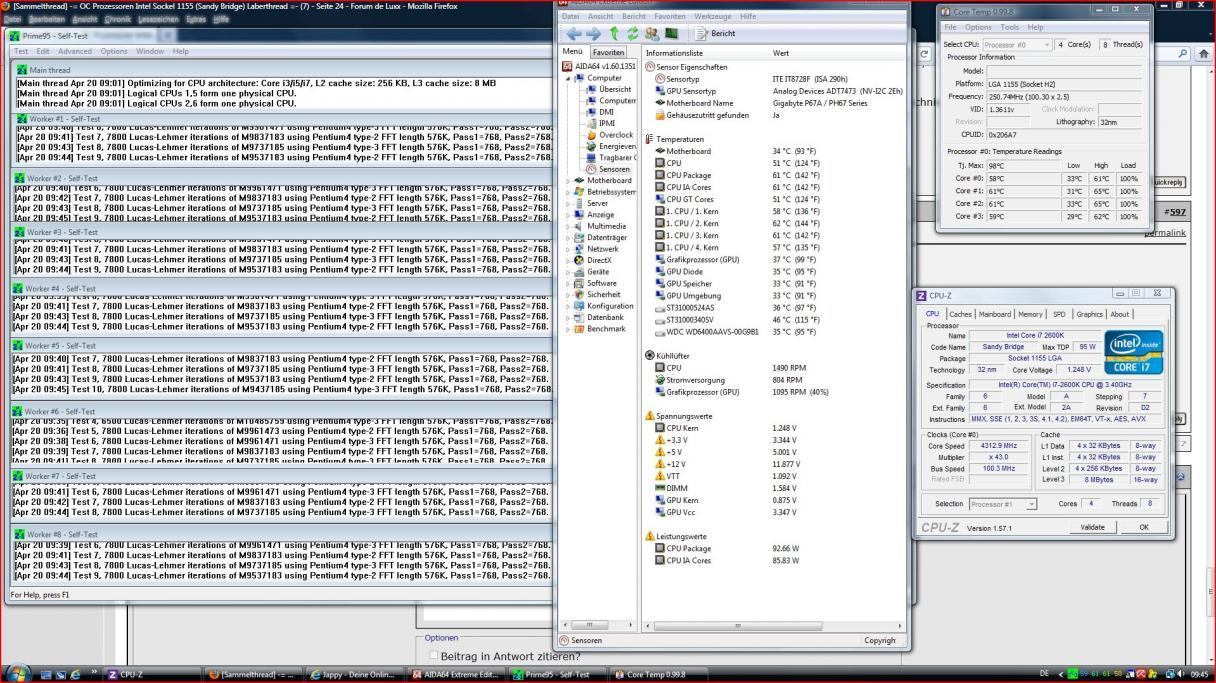
Task: Click the CPU fan Kühlfter row icon
Action: 660,368
